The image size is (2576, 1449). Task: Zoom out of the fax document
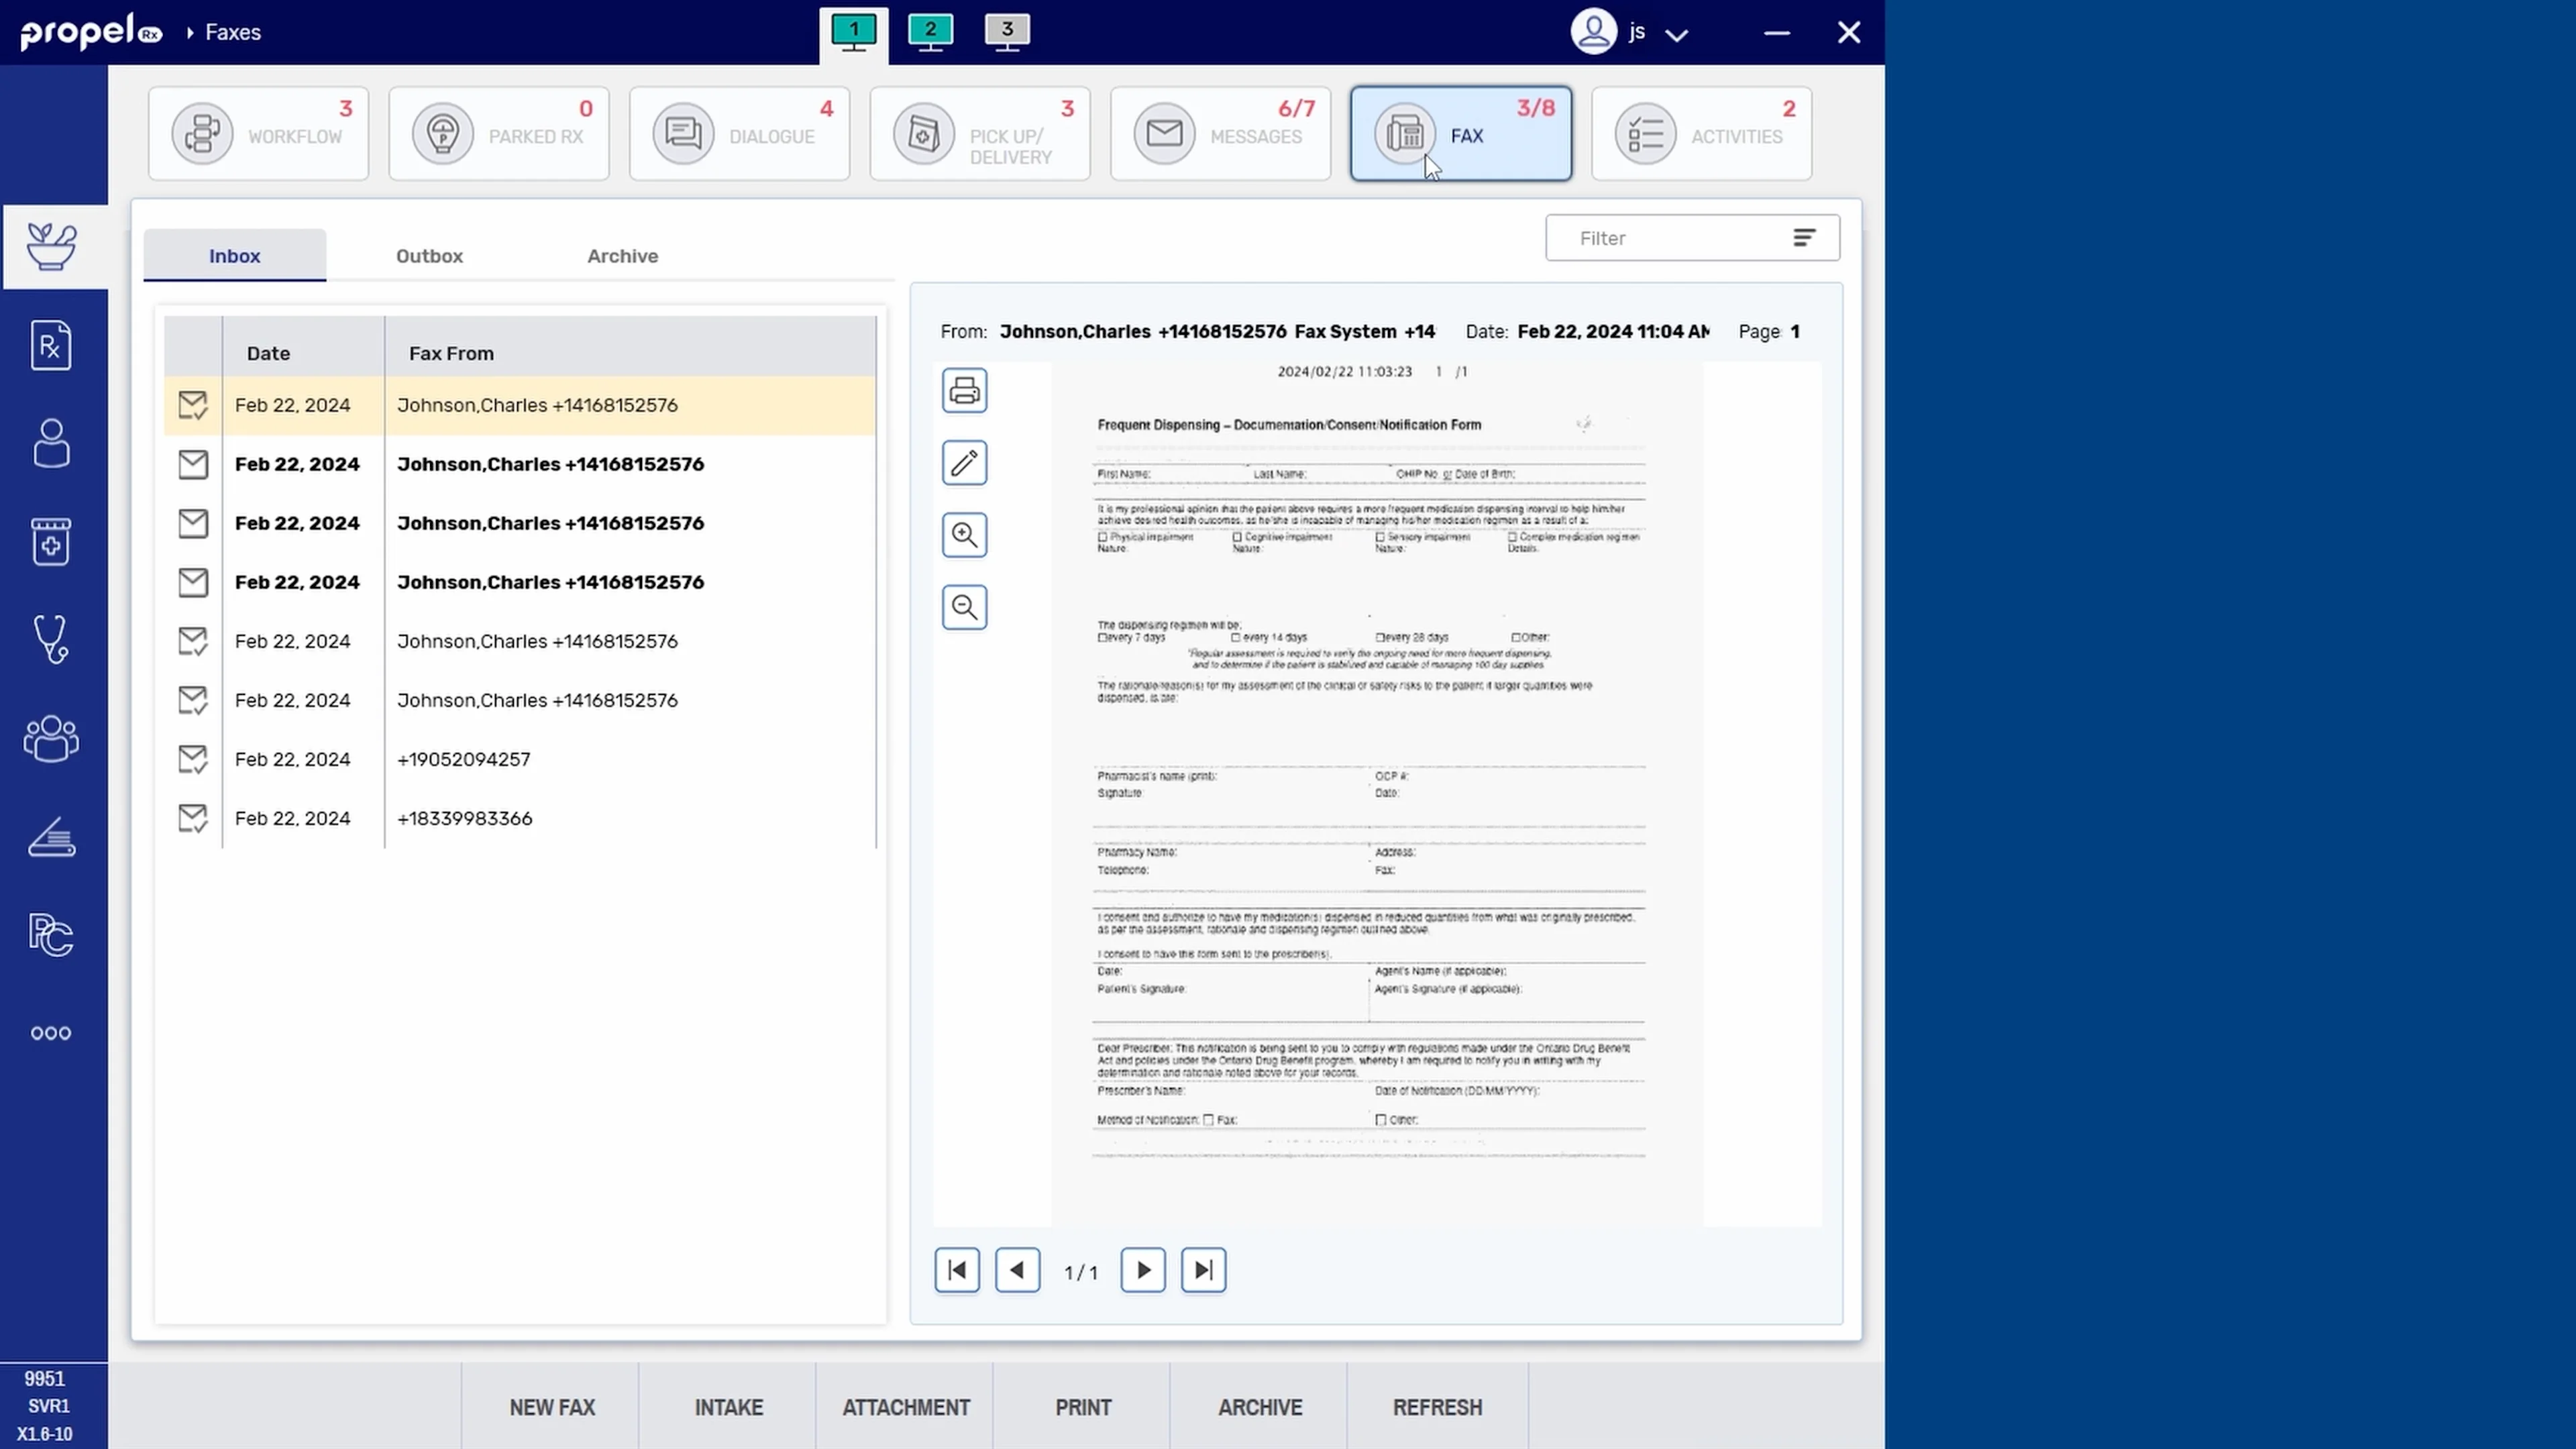tap(963, 606)
